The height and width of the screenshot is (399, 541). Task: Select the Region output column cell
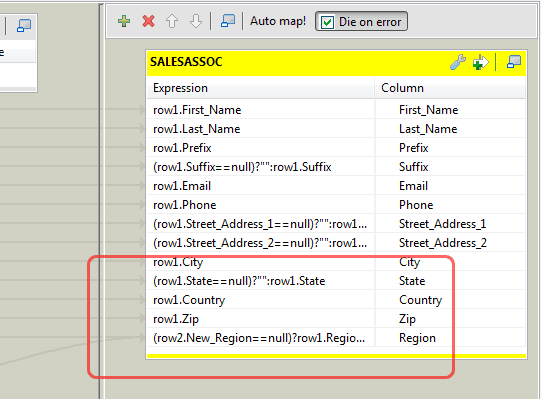point(450,338)
